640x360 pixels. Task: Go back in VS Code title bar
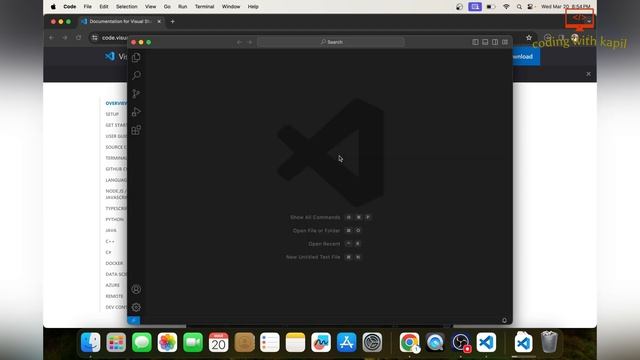click(x=240, y=42)
